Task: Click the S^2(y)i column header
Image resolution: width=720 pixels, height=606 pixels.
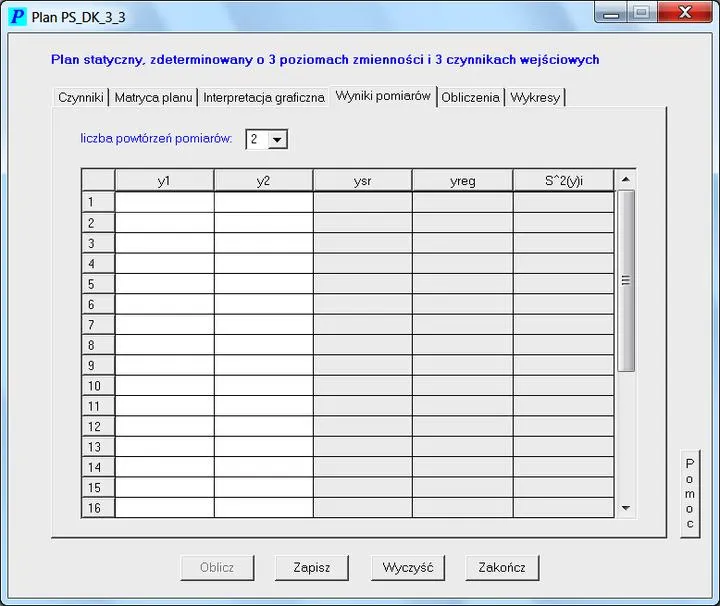Action: coord(563,181)
